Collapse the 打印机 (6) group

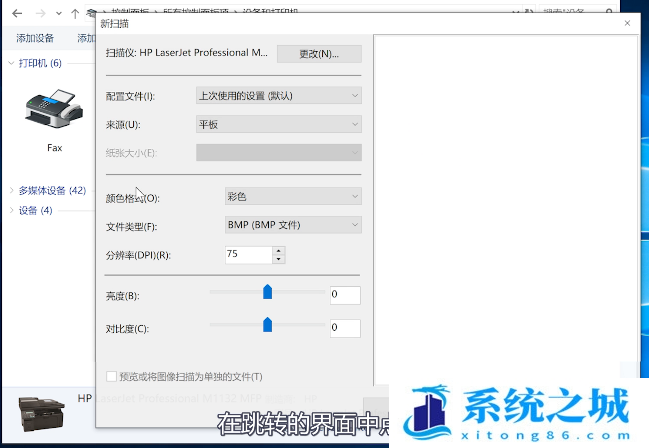tap(11, 63)
